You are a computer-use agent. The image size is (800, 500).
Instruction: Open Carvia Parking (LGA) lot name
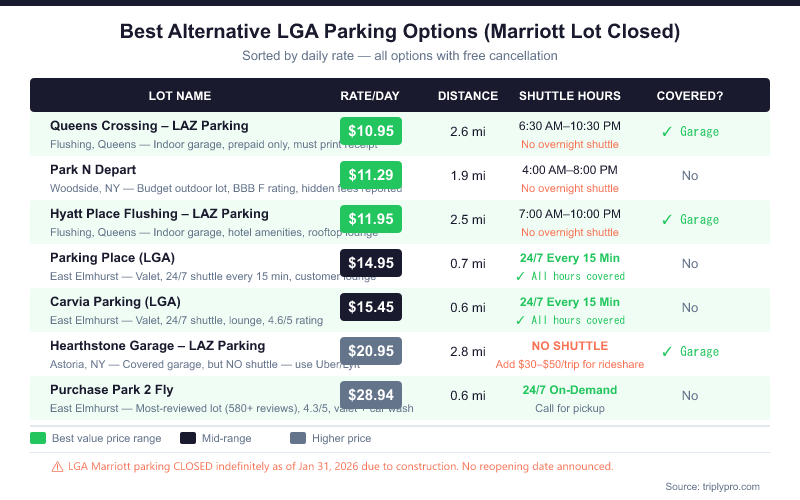pos(114,301)
